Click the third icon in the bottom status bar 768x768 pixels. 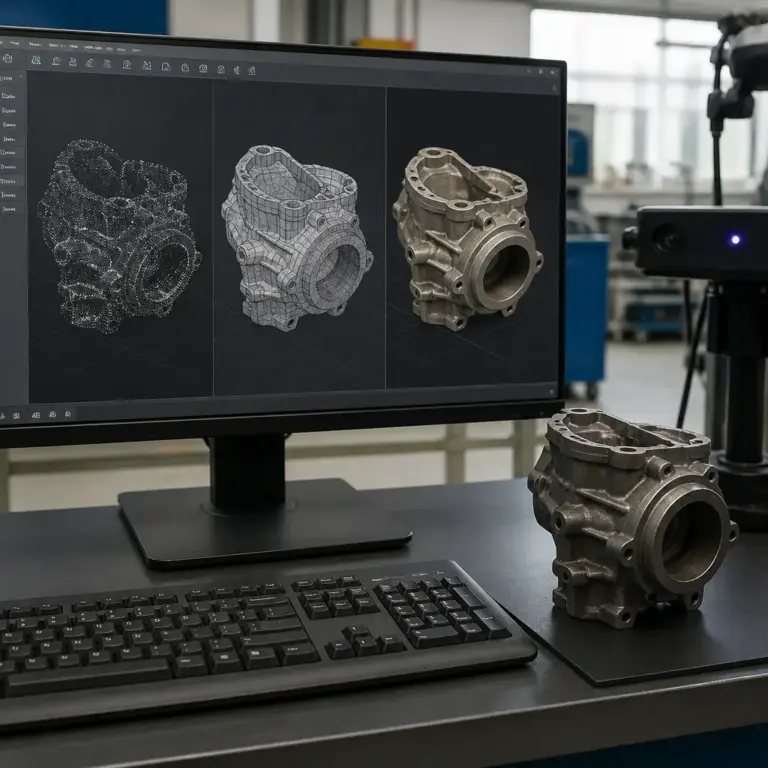pyautogui.click(x=35, y=415)
